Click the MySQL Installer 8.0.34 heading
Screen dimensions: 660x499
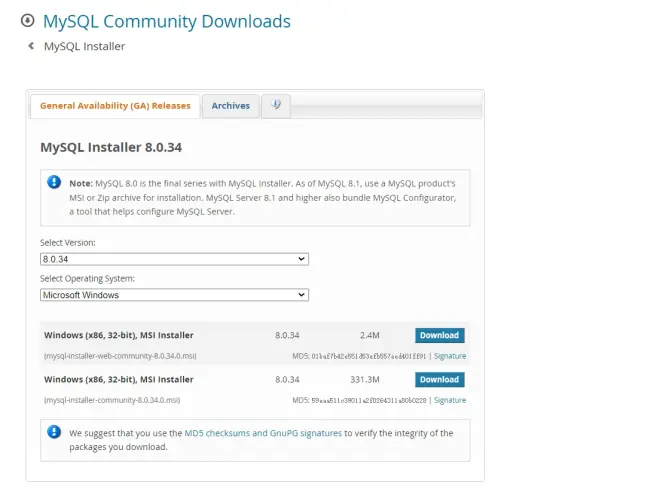pyautogui.click(x=111, y=147)
